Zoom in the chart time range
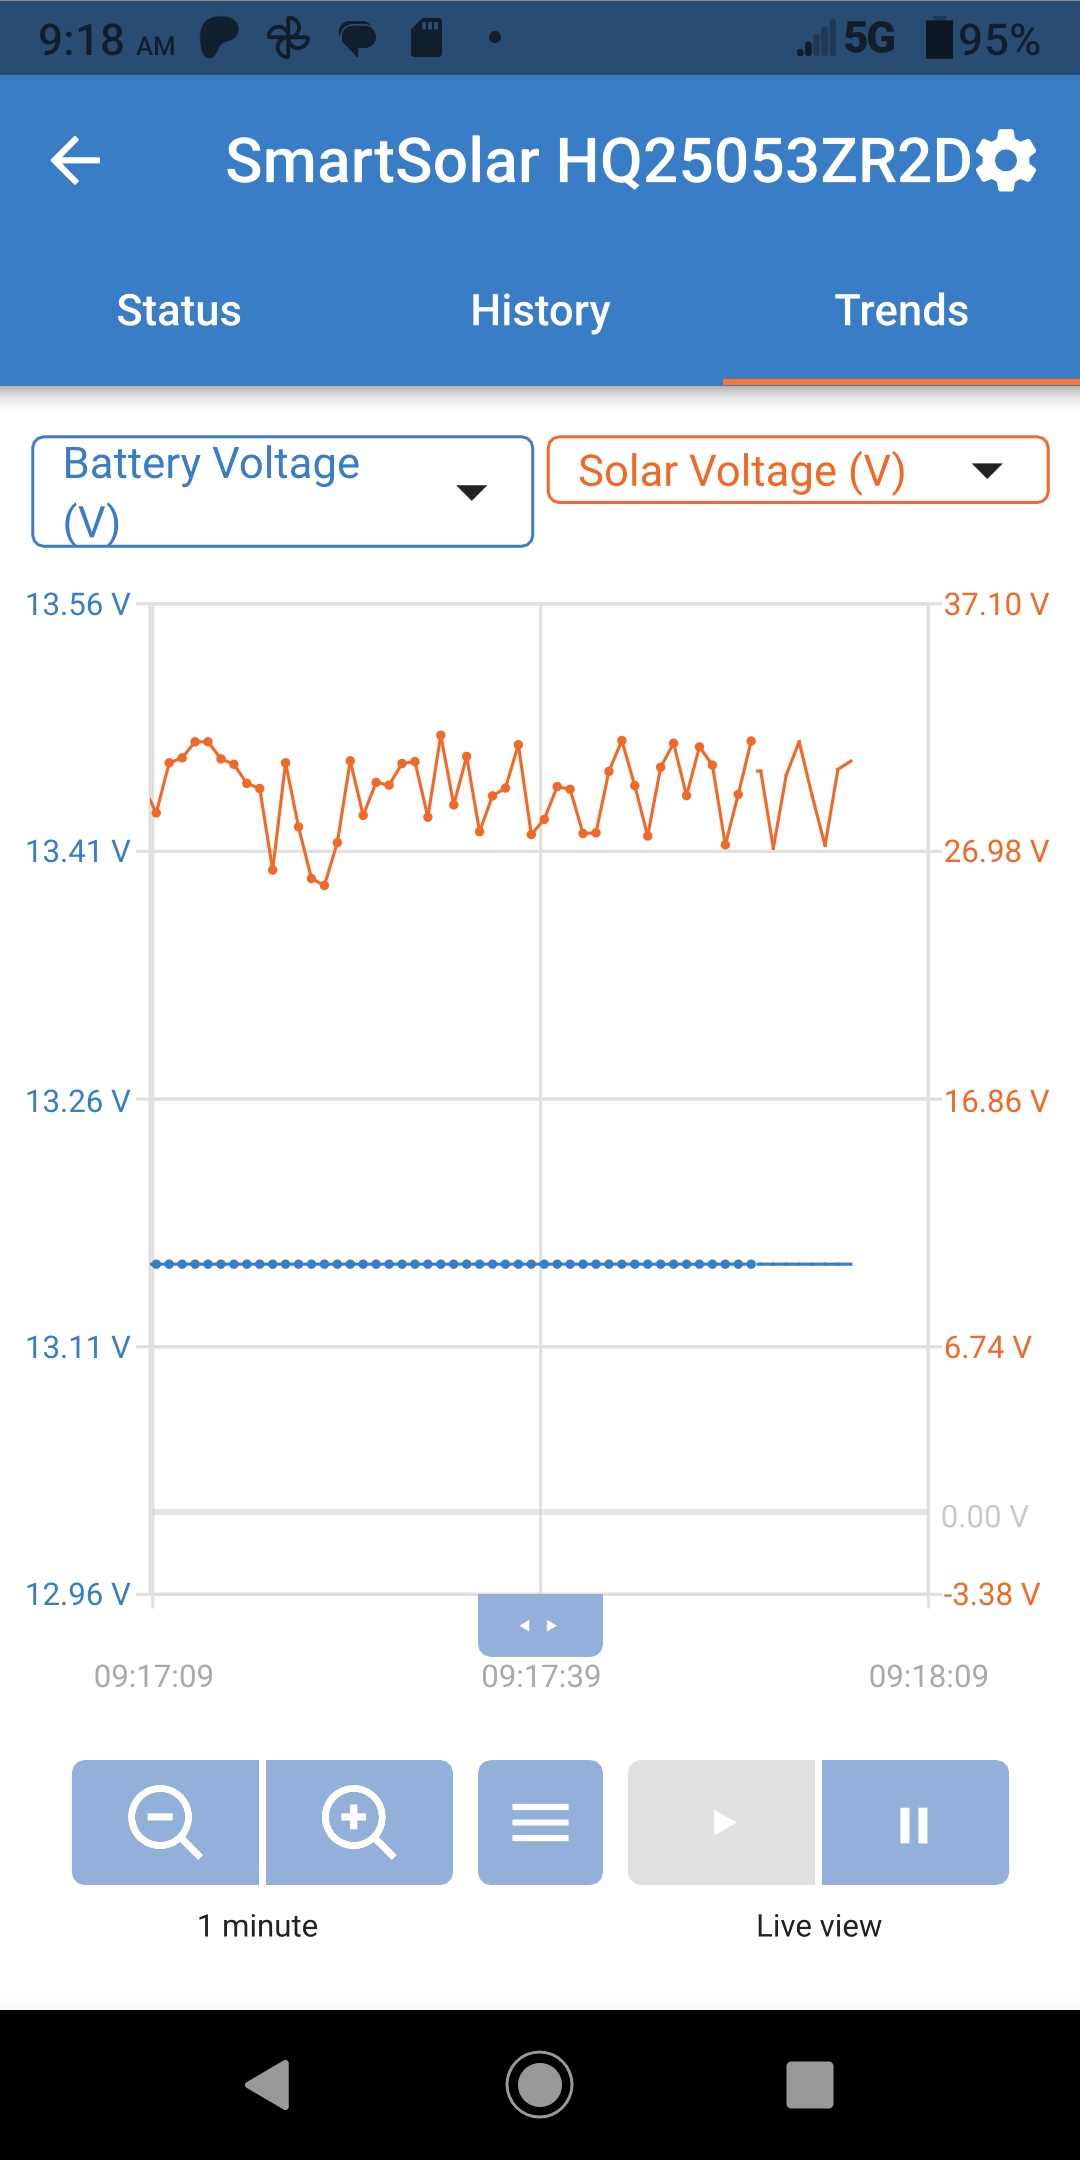The height and width of the screenshot is (2160, 1080). pyautogui.click(x=359, y=1822)
